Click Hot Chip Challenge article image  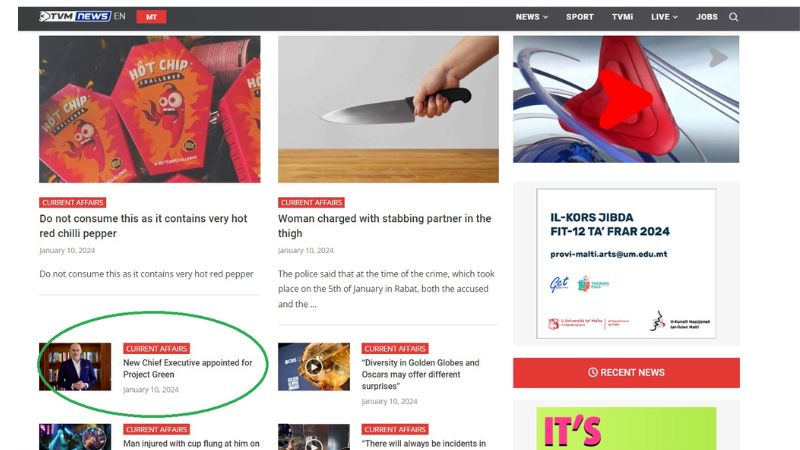point(149,109)
